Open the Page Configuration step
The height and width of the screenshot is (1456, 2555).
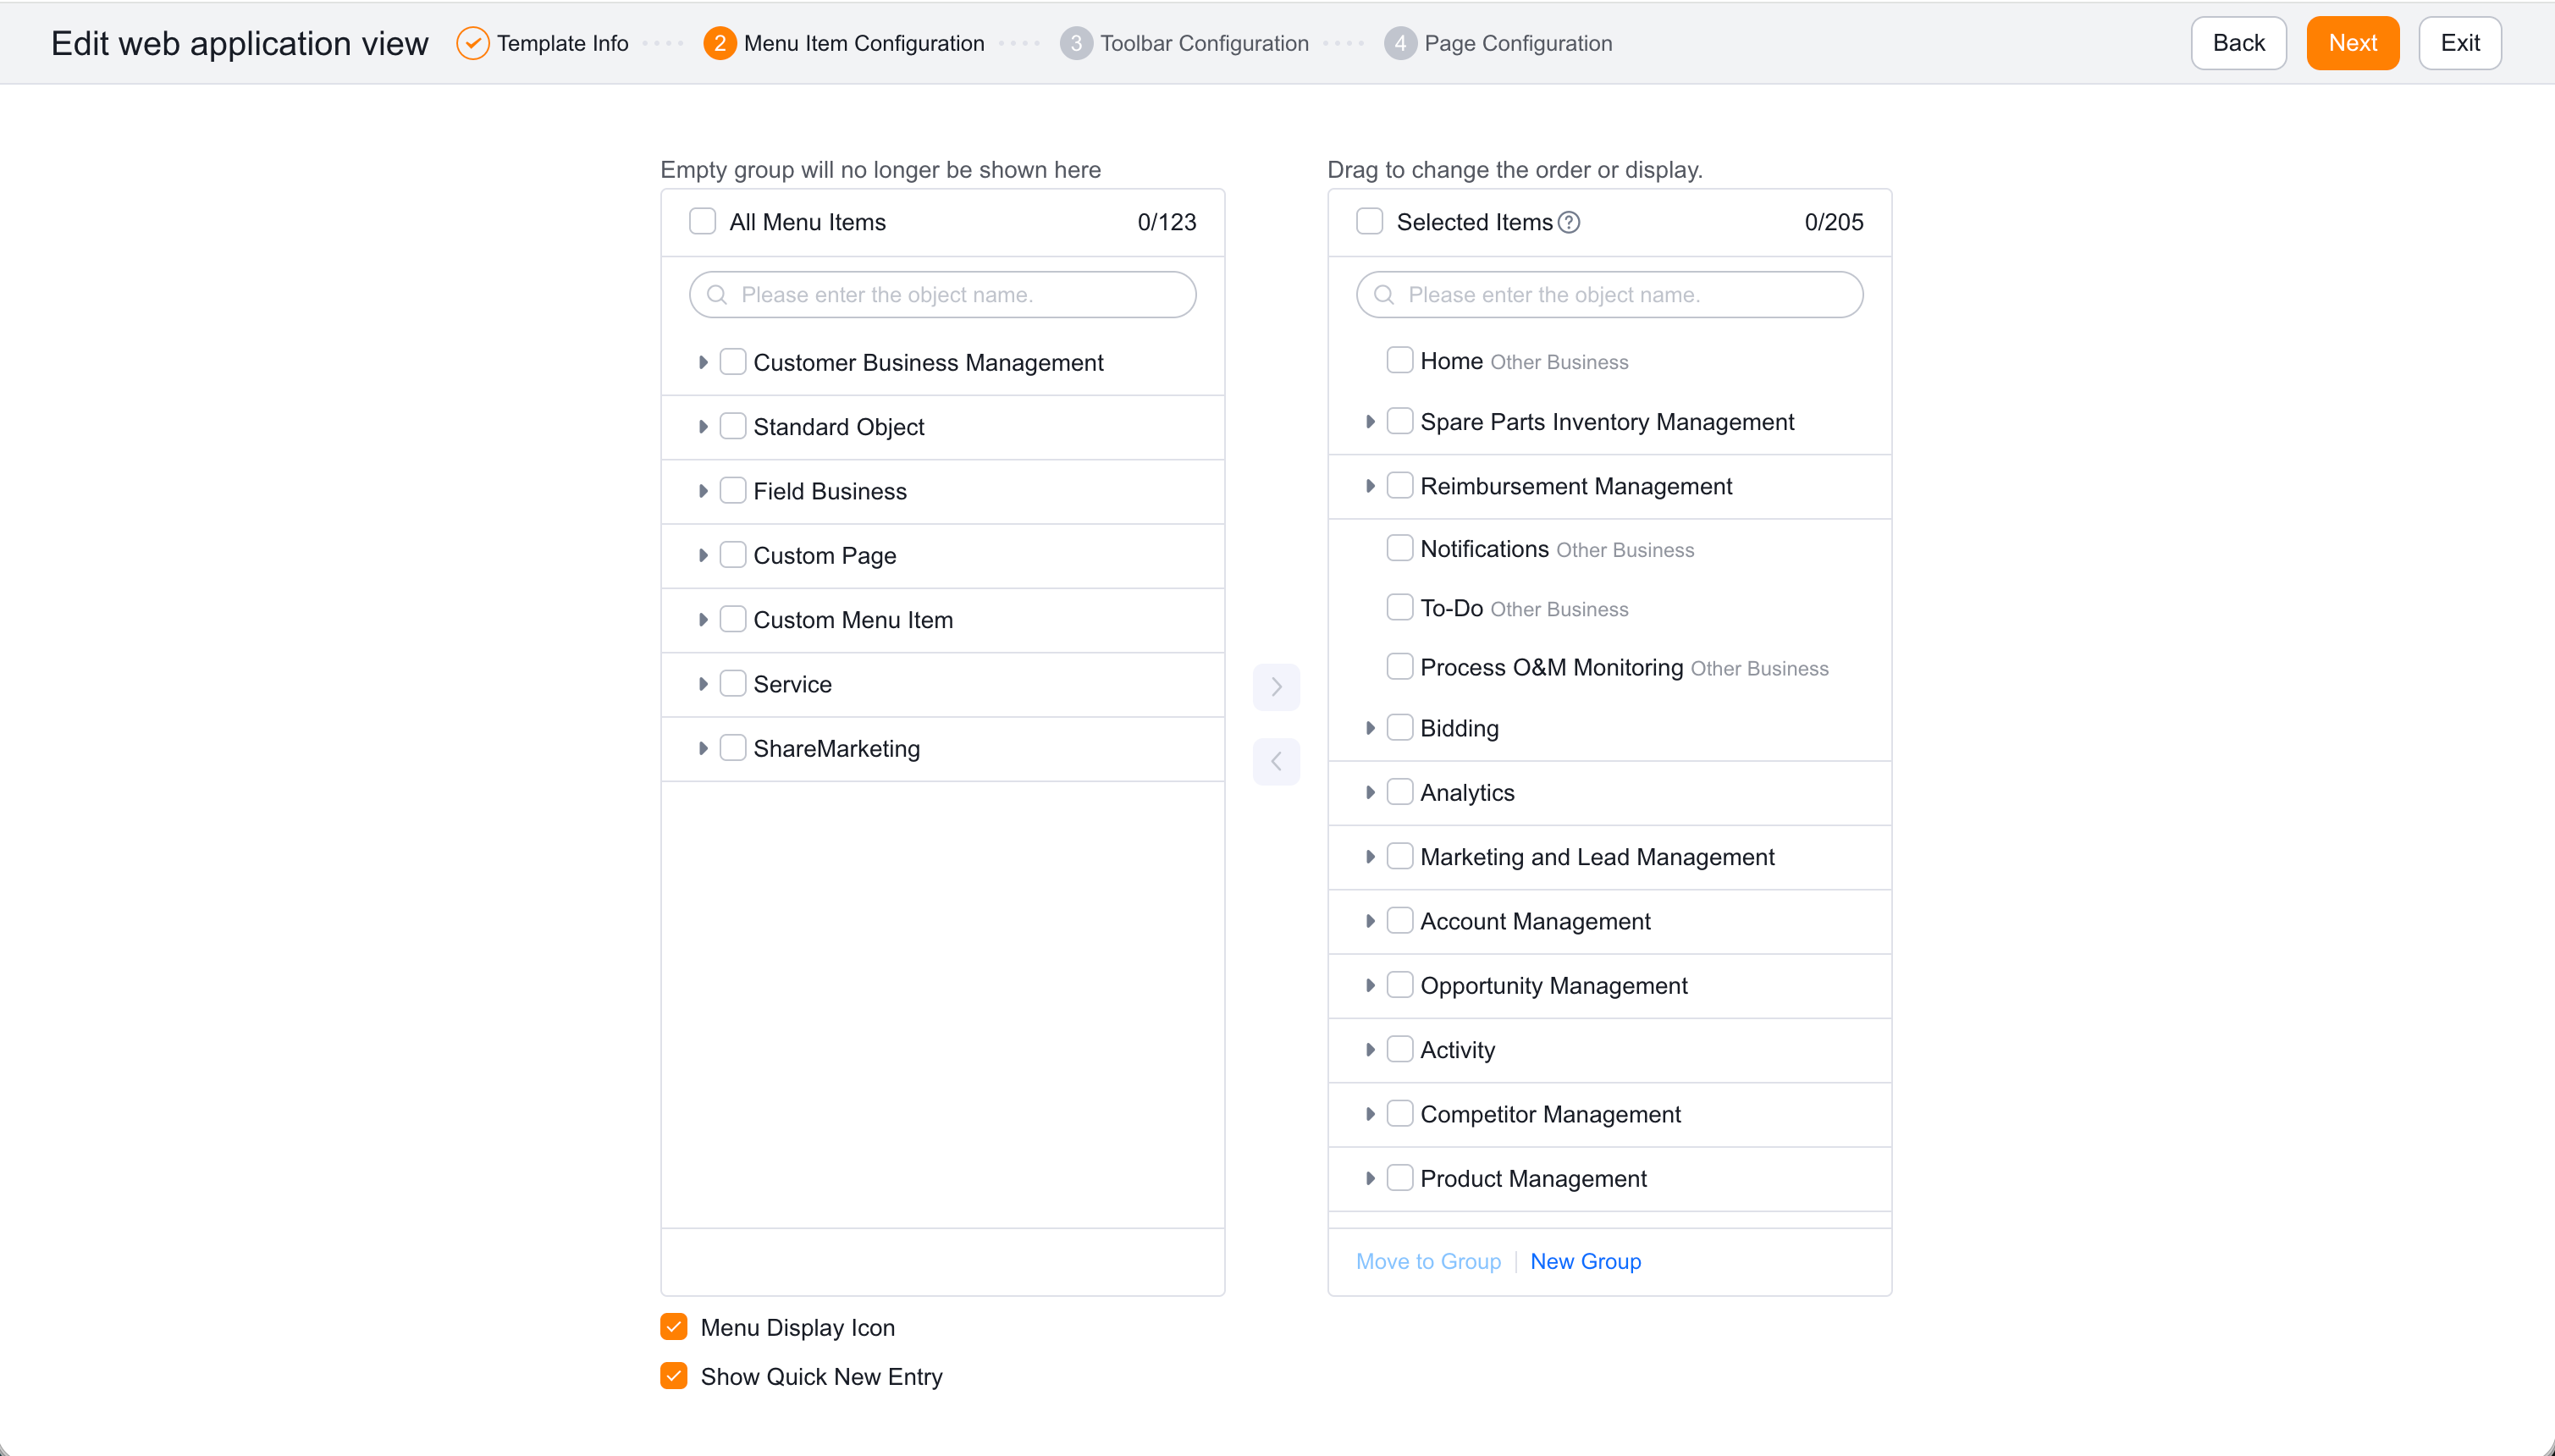[1518, 43]
